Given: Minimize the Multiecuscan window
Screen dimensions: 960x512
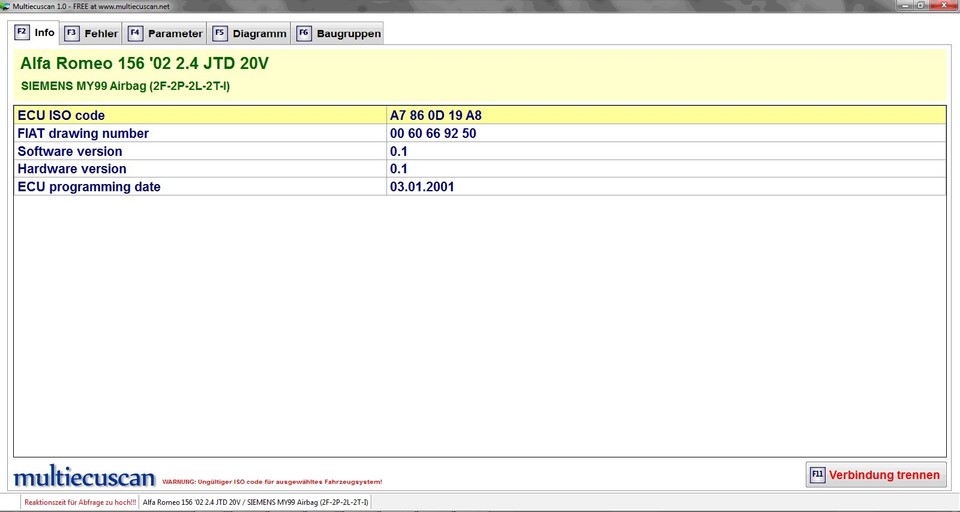Looking at the screenshot, I should [x=906, y=6].
